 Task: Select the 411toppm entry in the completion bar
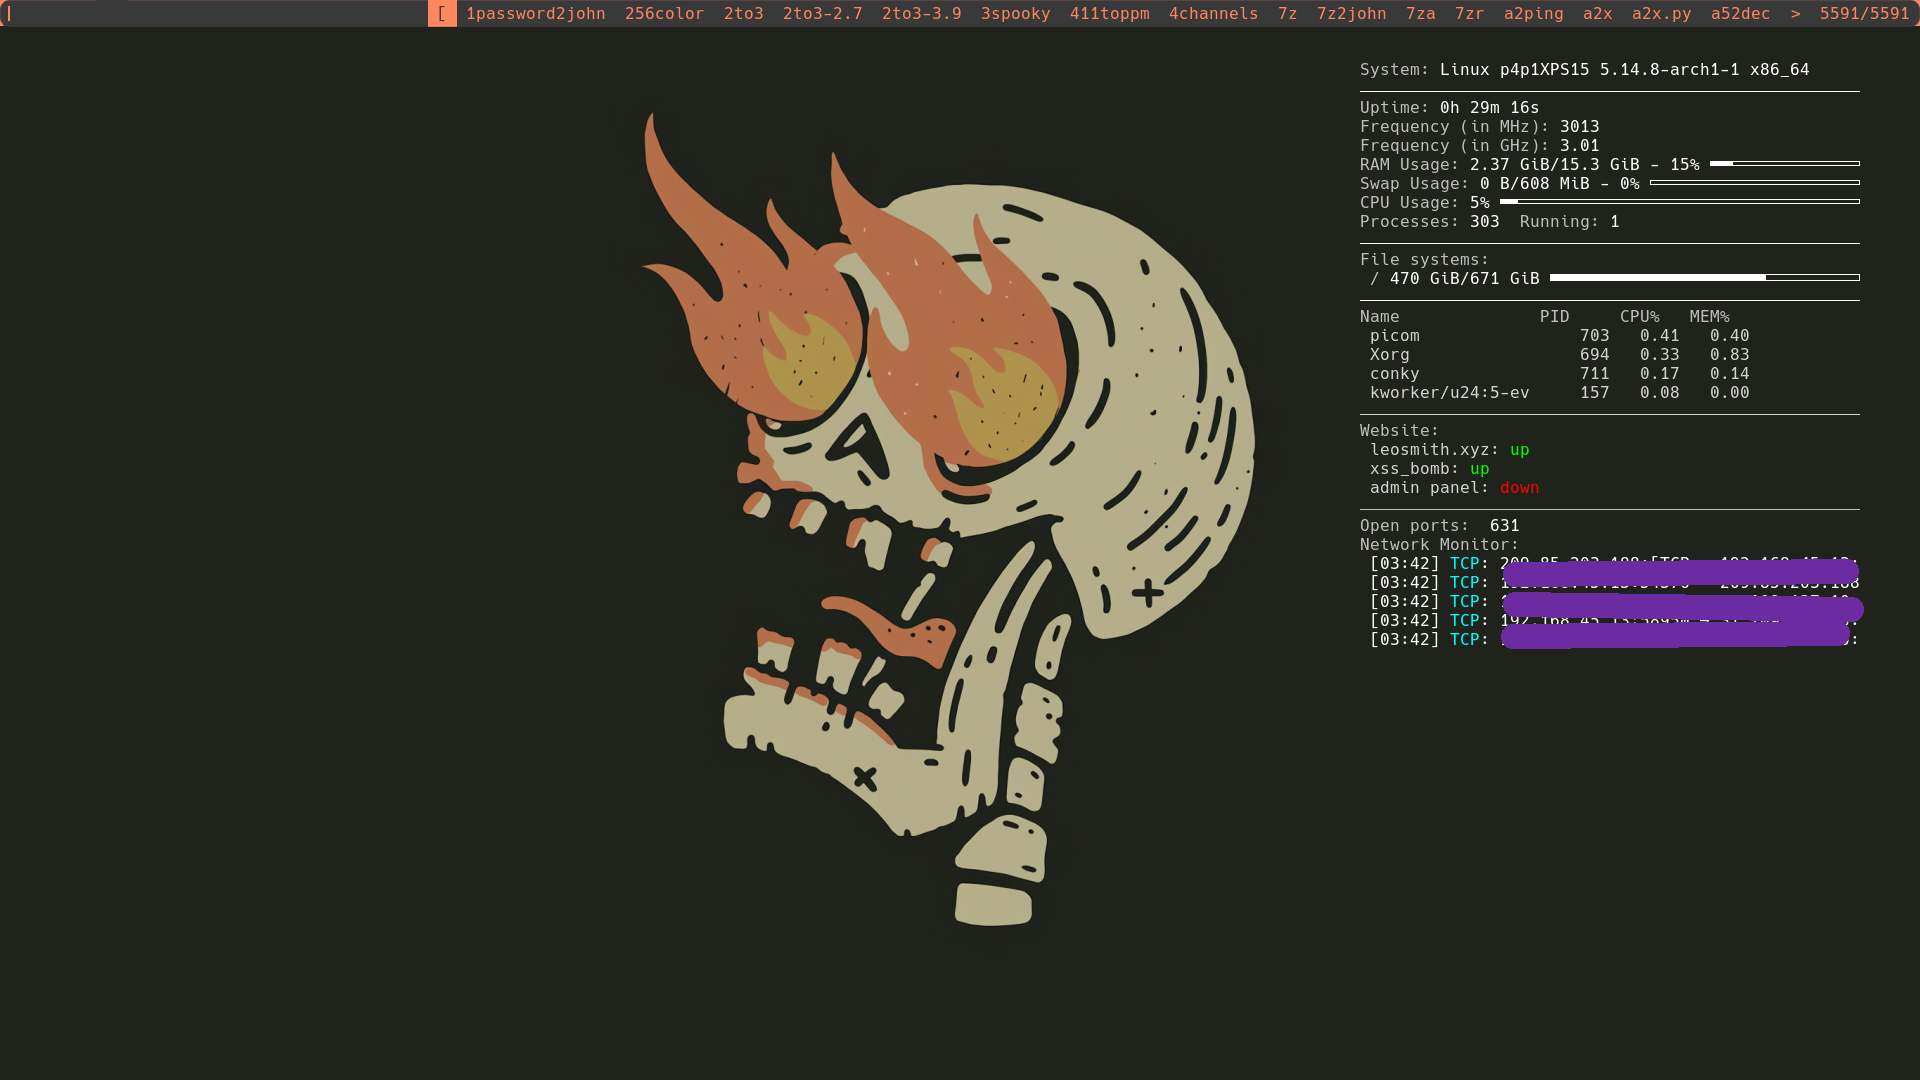(x=1108, y=14)
